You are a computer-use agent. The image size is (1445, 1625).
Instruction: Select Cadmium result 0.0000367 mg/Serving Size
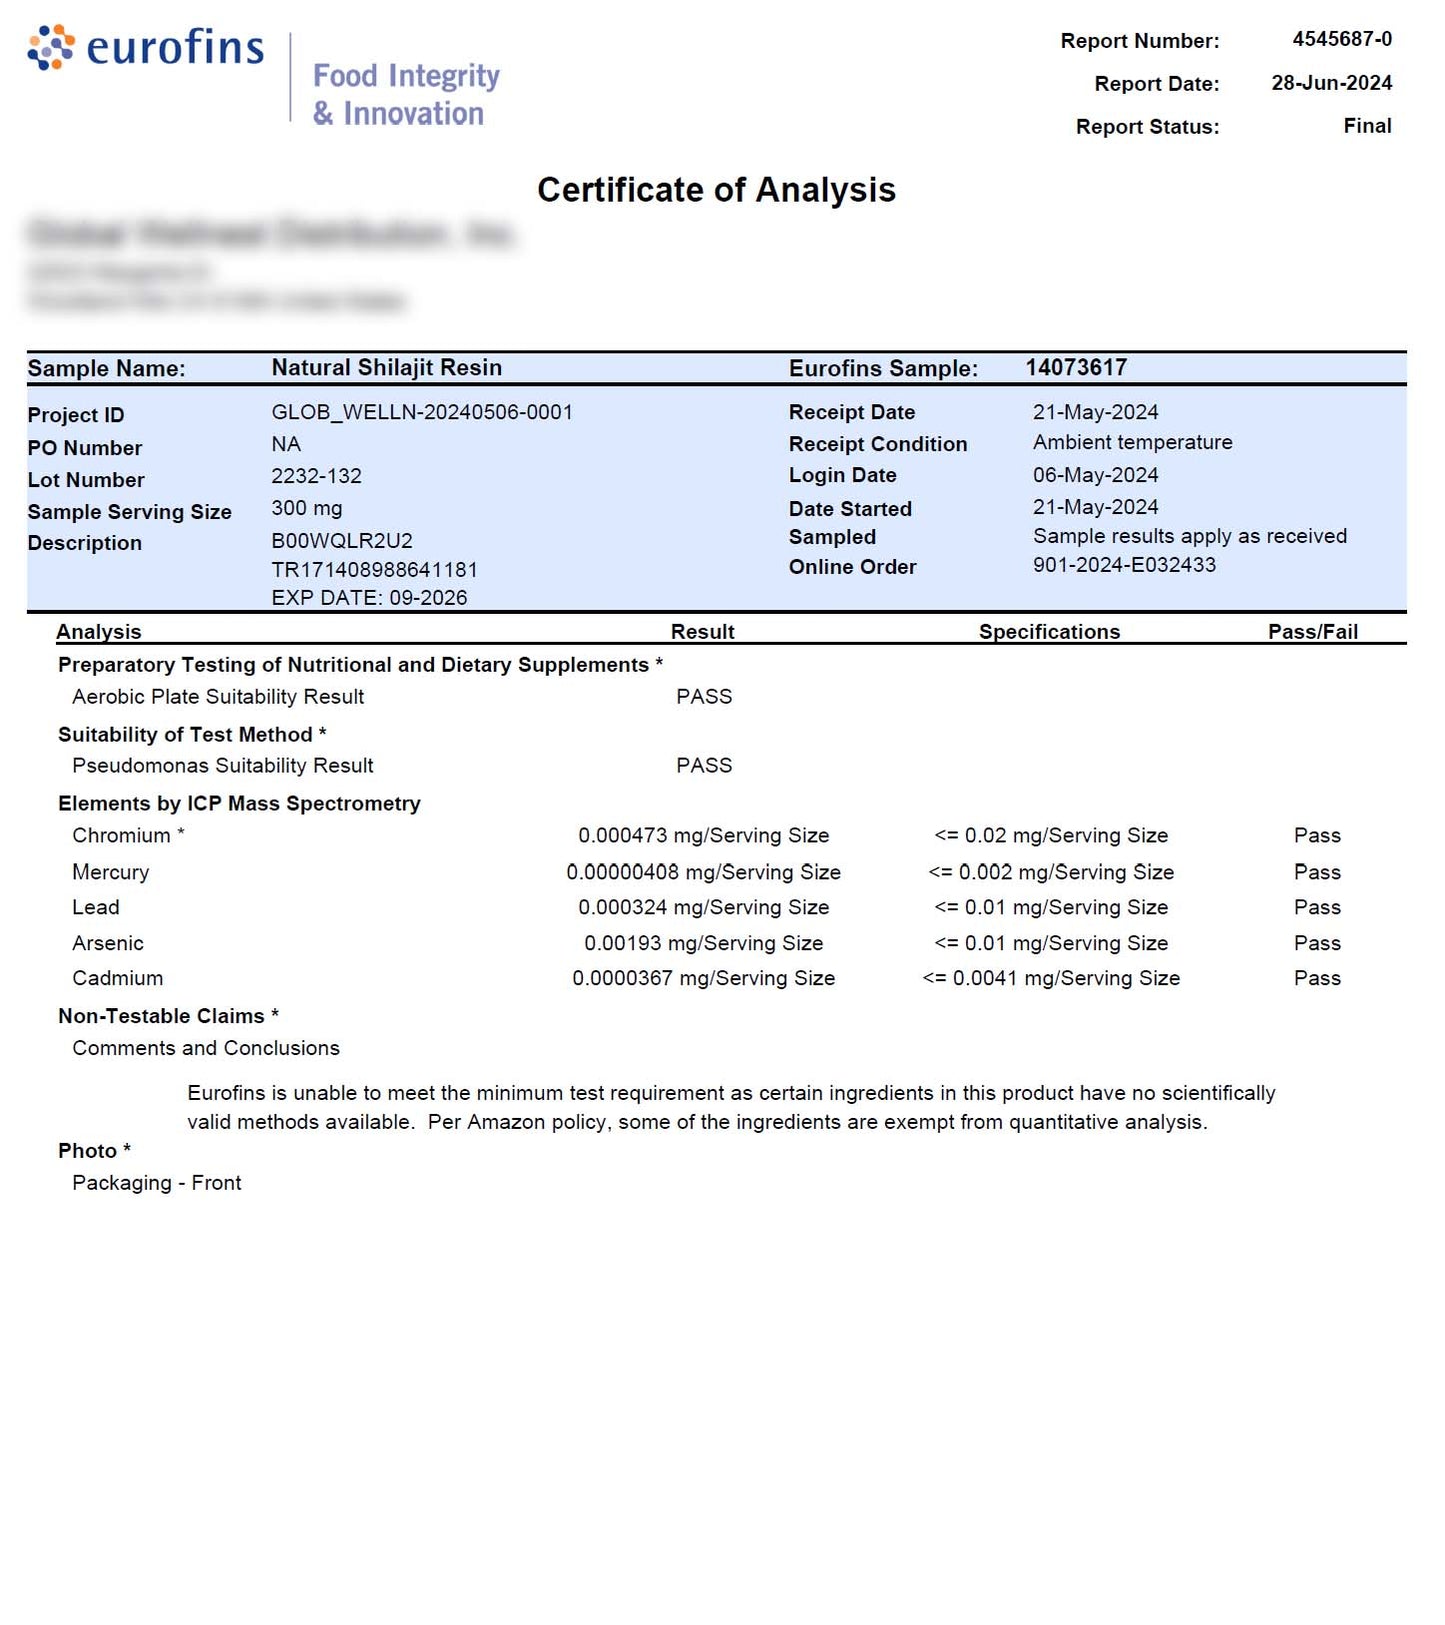pos(703,978)
